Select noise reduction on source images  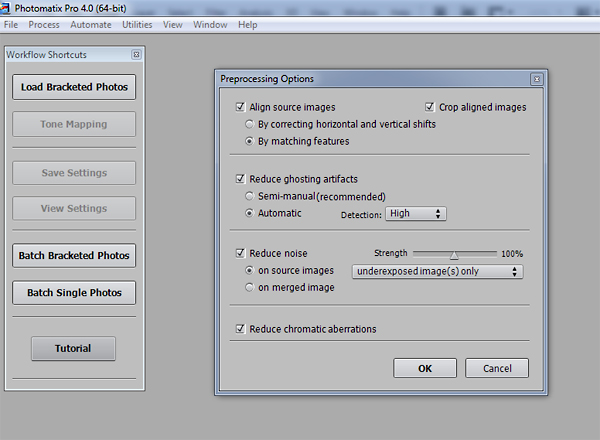(249, 271)
